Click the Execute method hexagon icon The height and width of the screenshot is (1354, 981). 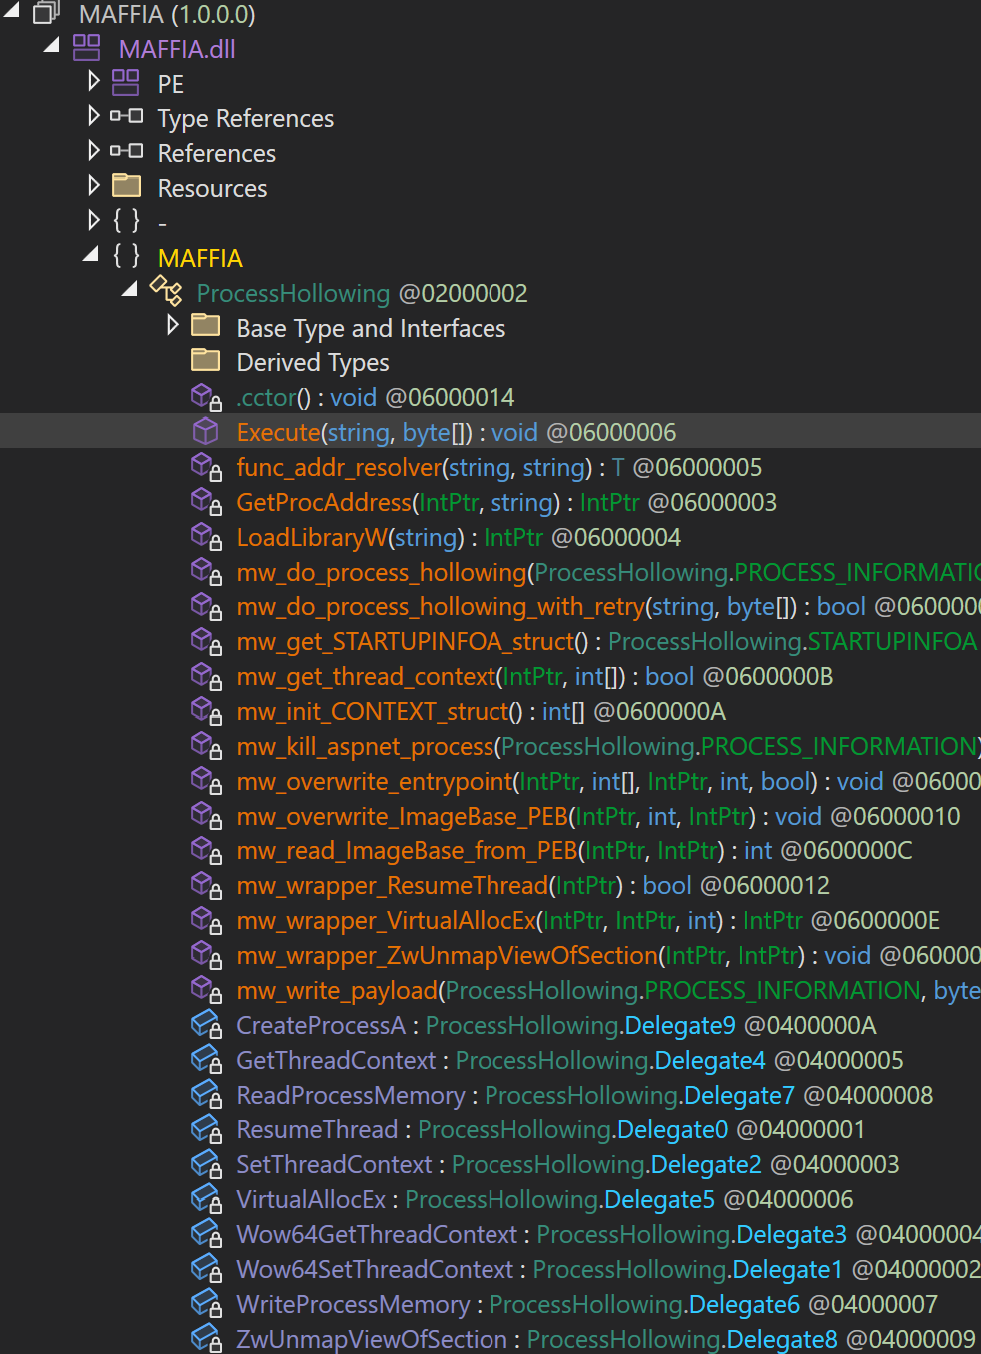click(x=205, y=431)
